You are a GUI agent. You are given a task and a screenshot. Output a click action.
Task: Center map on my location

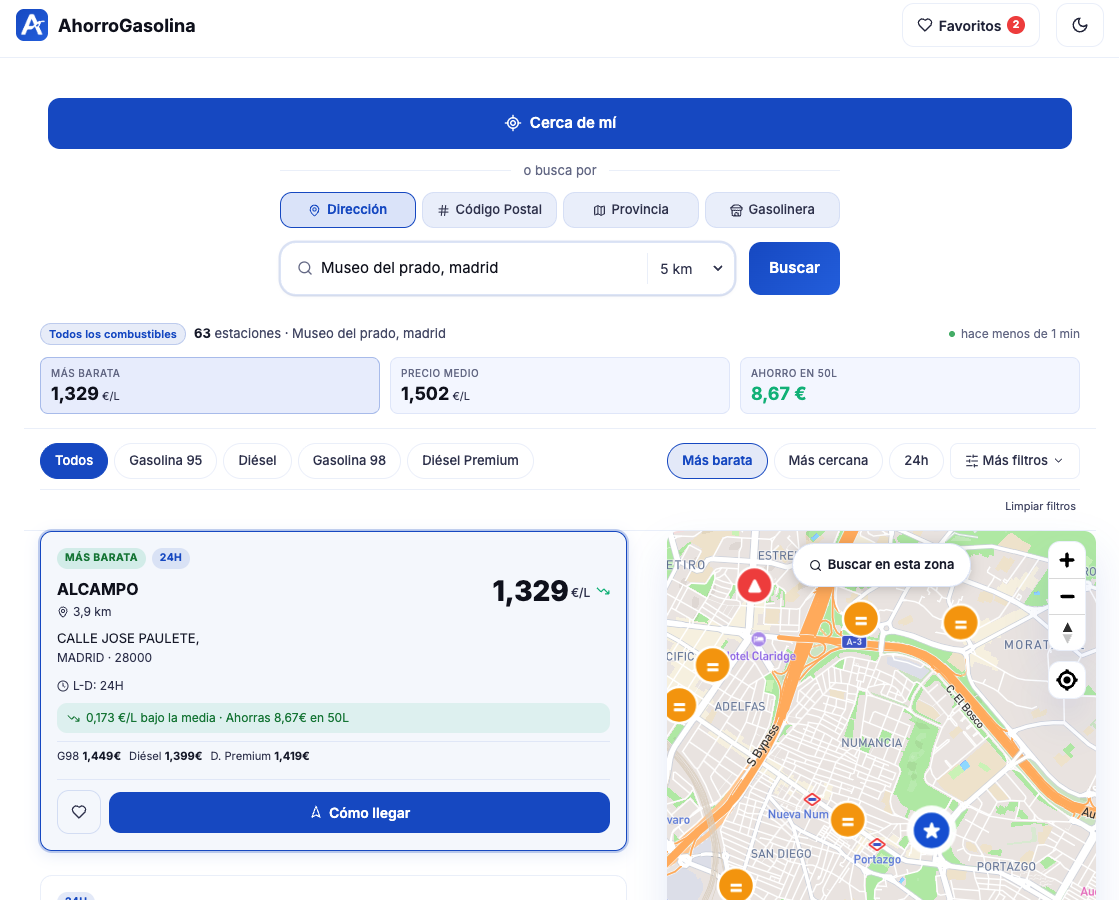(1067, 680)
